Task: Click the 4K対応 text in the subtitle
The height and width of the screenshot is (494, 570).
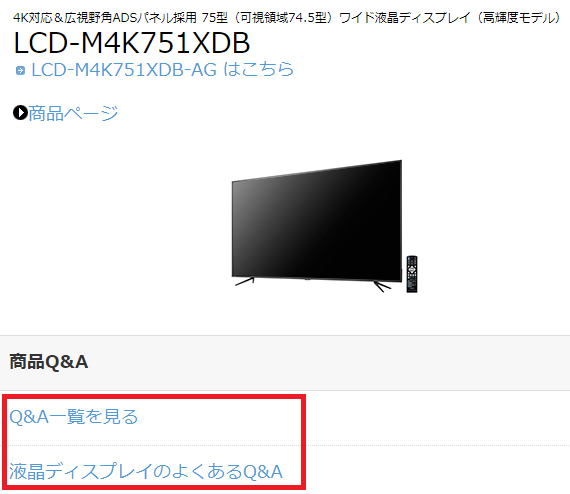Action: 33,17
